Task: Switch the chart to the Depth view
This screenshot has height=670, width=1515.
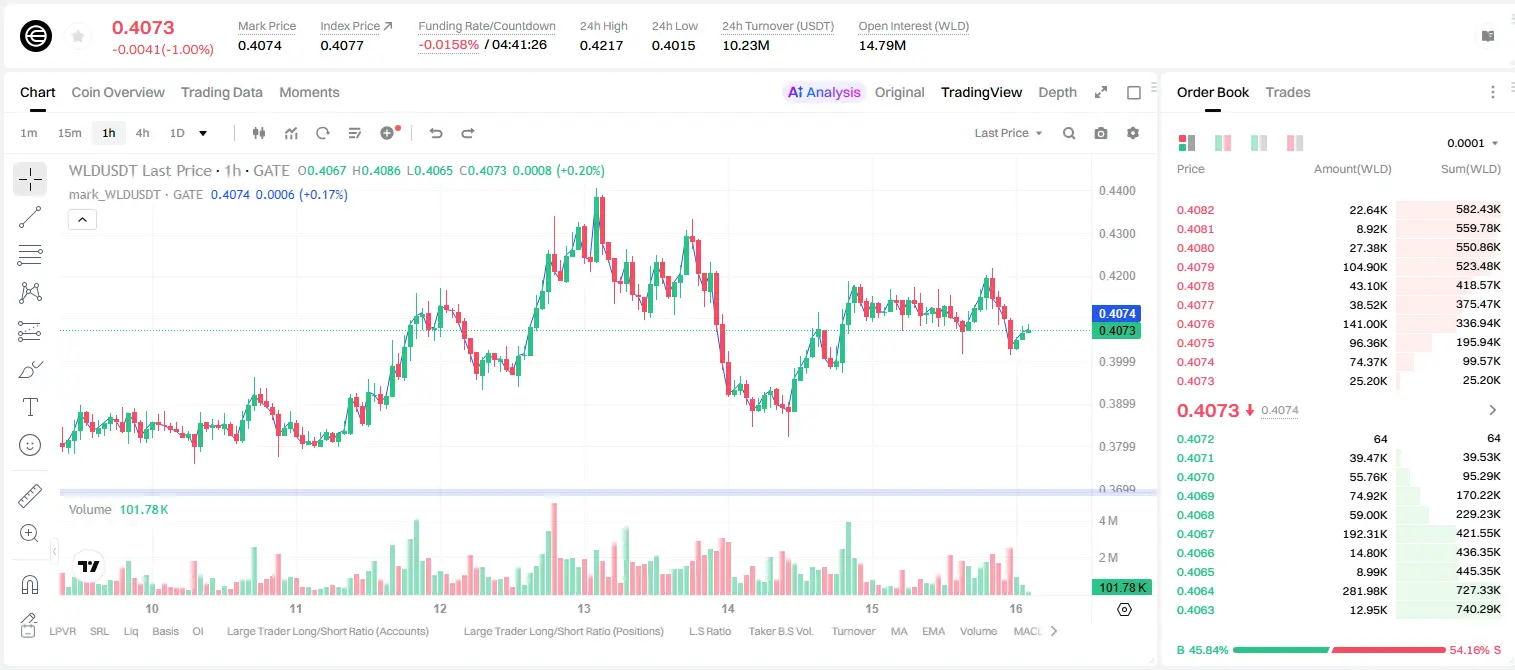Action: (x=1057, y=92)
